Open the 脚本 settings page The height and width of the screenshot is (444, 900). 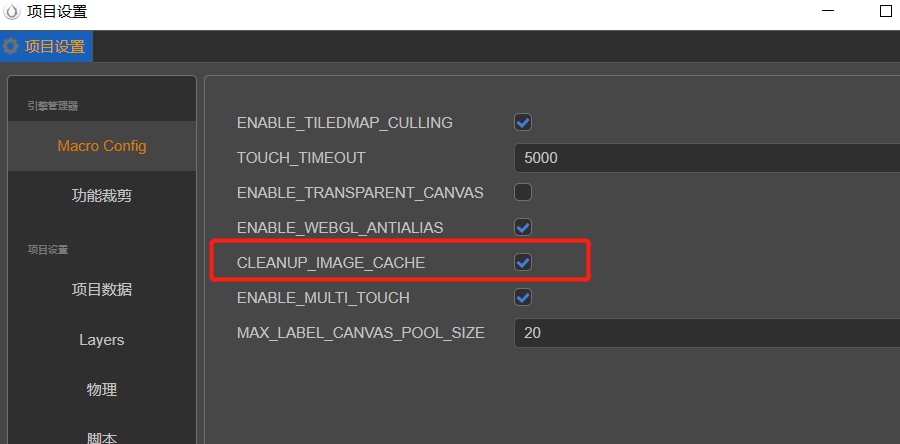[102, 436]
